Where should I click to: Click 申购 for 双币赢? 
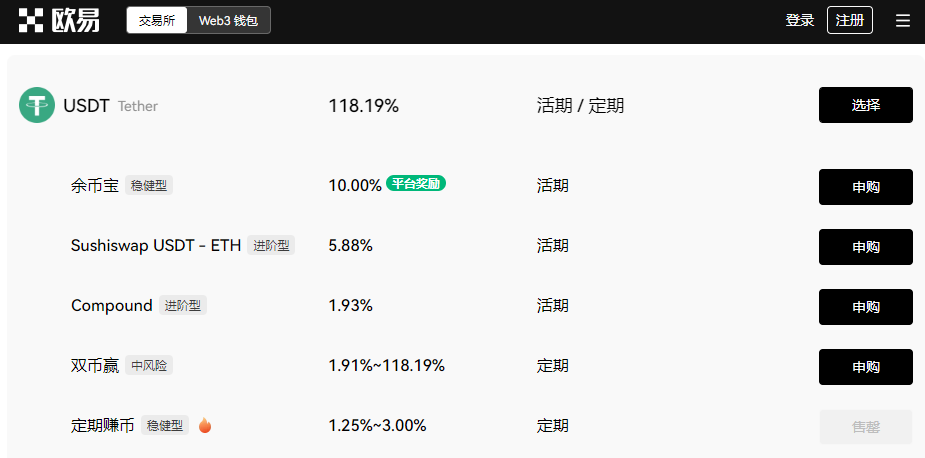tap(865, 367)
